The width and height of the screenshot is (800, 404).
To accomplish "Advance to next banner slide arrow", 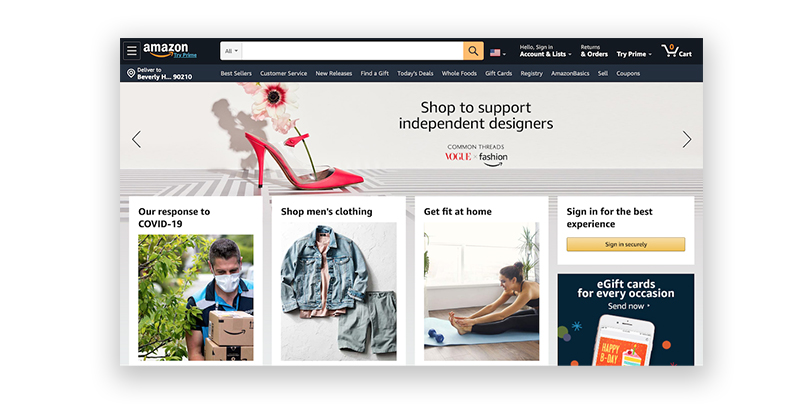I will coord(687,139).
